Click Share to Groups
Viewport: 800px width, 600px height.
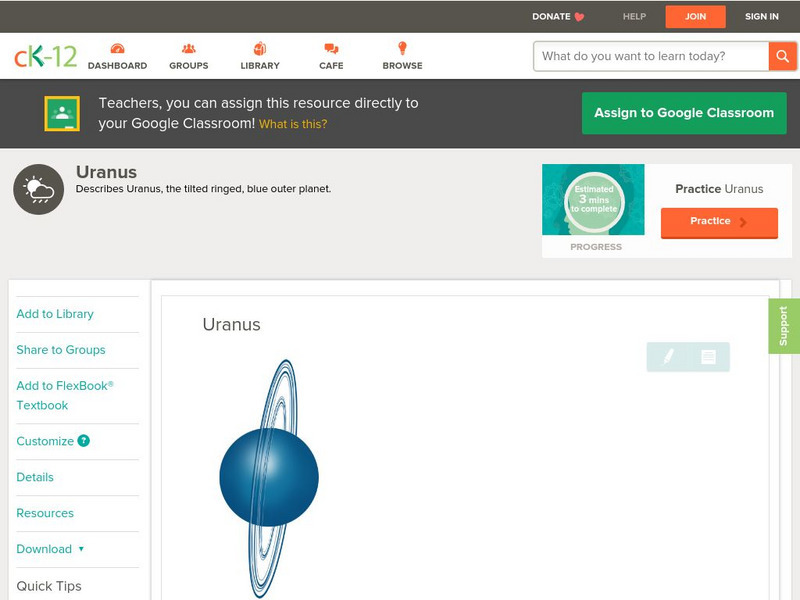click(61, 350)
